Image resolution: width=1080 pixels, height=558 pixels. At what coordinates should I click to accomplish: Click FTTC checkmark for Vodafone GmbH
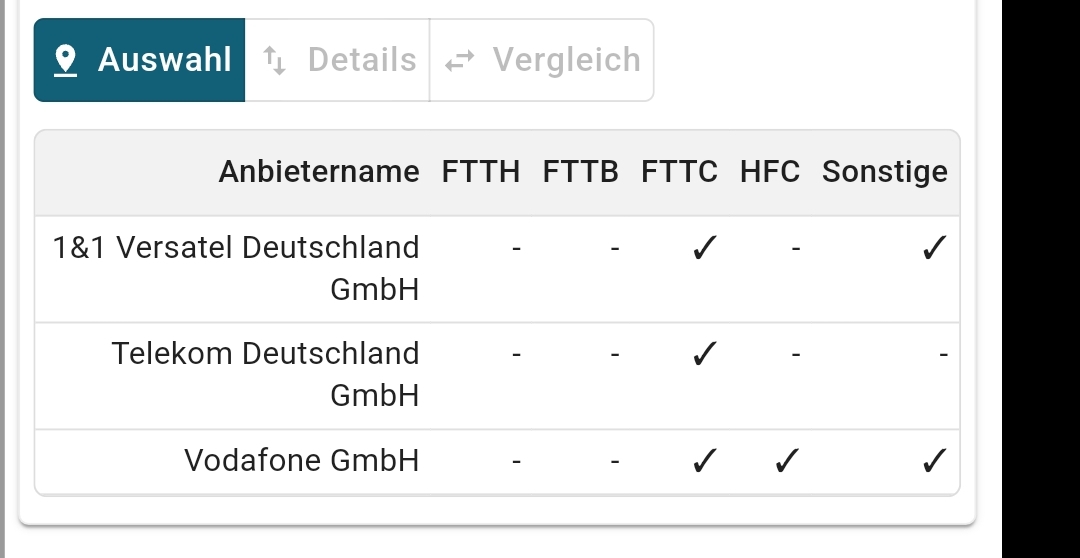tap(705, 461)
